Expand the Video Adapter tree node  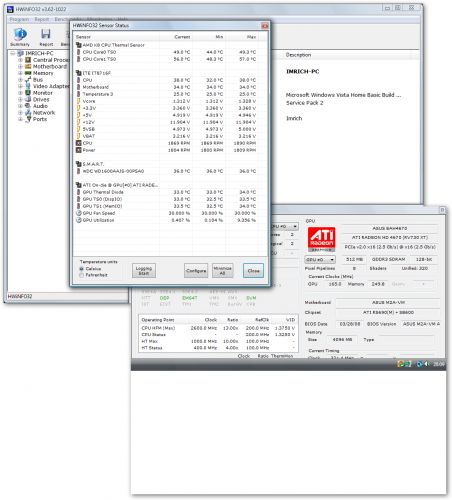[x=20, y=86]
